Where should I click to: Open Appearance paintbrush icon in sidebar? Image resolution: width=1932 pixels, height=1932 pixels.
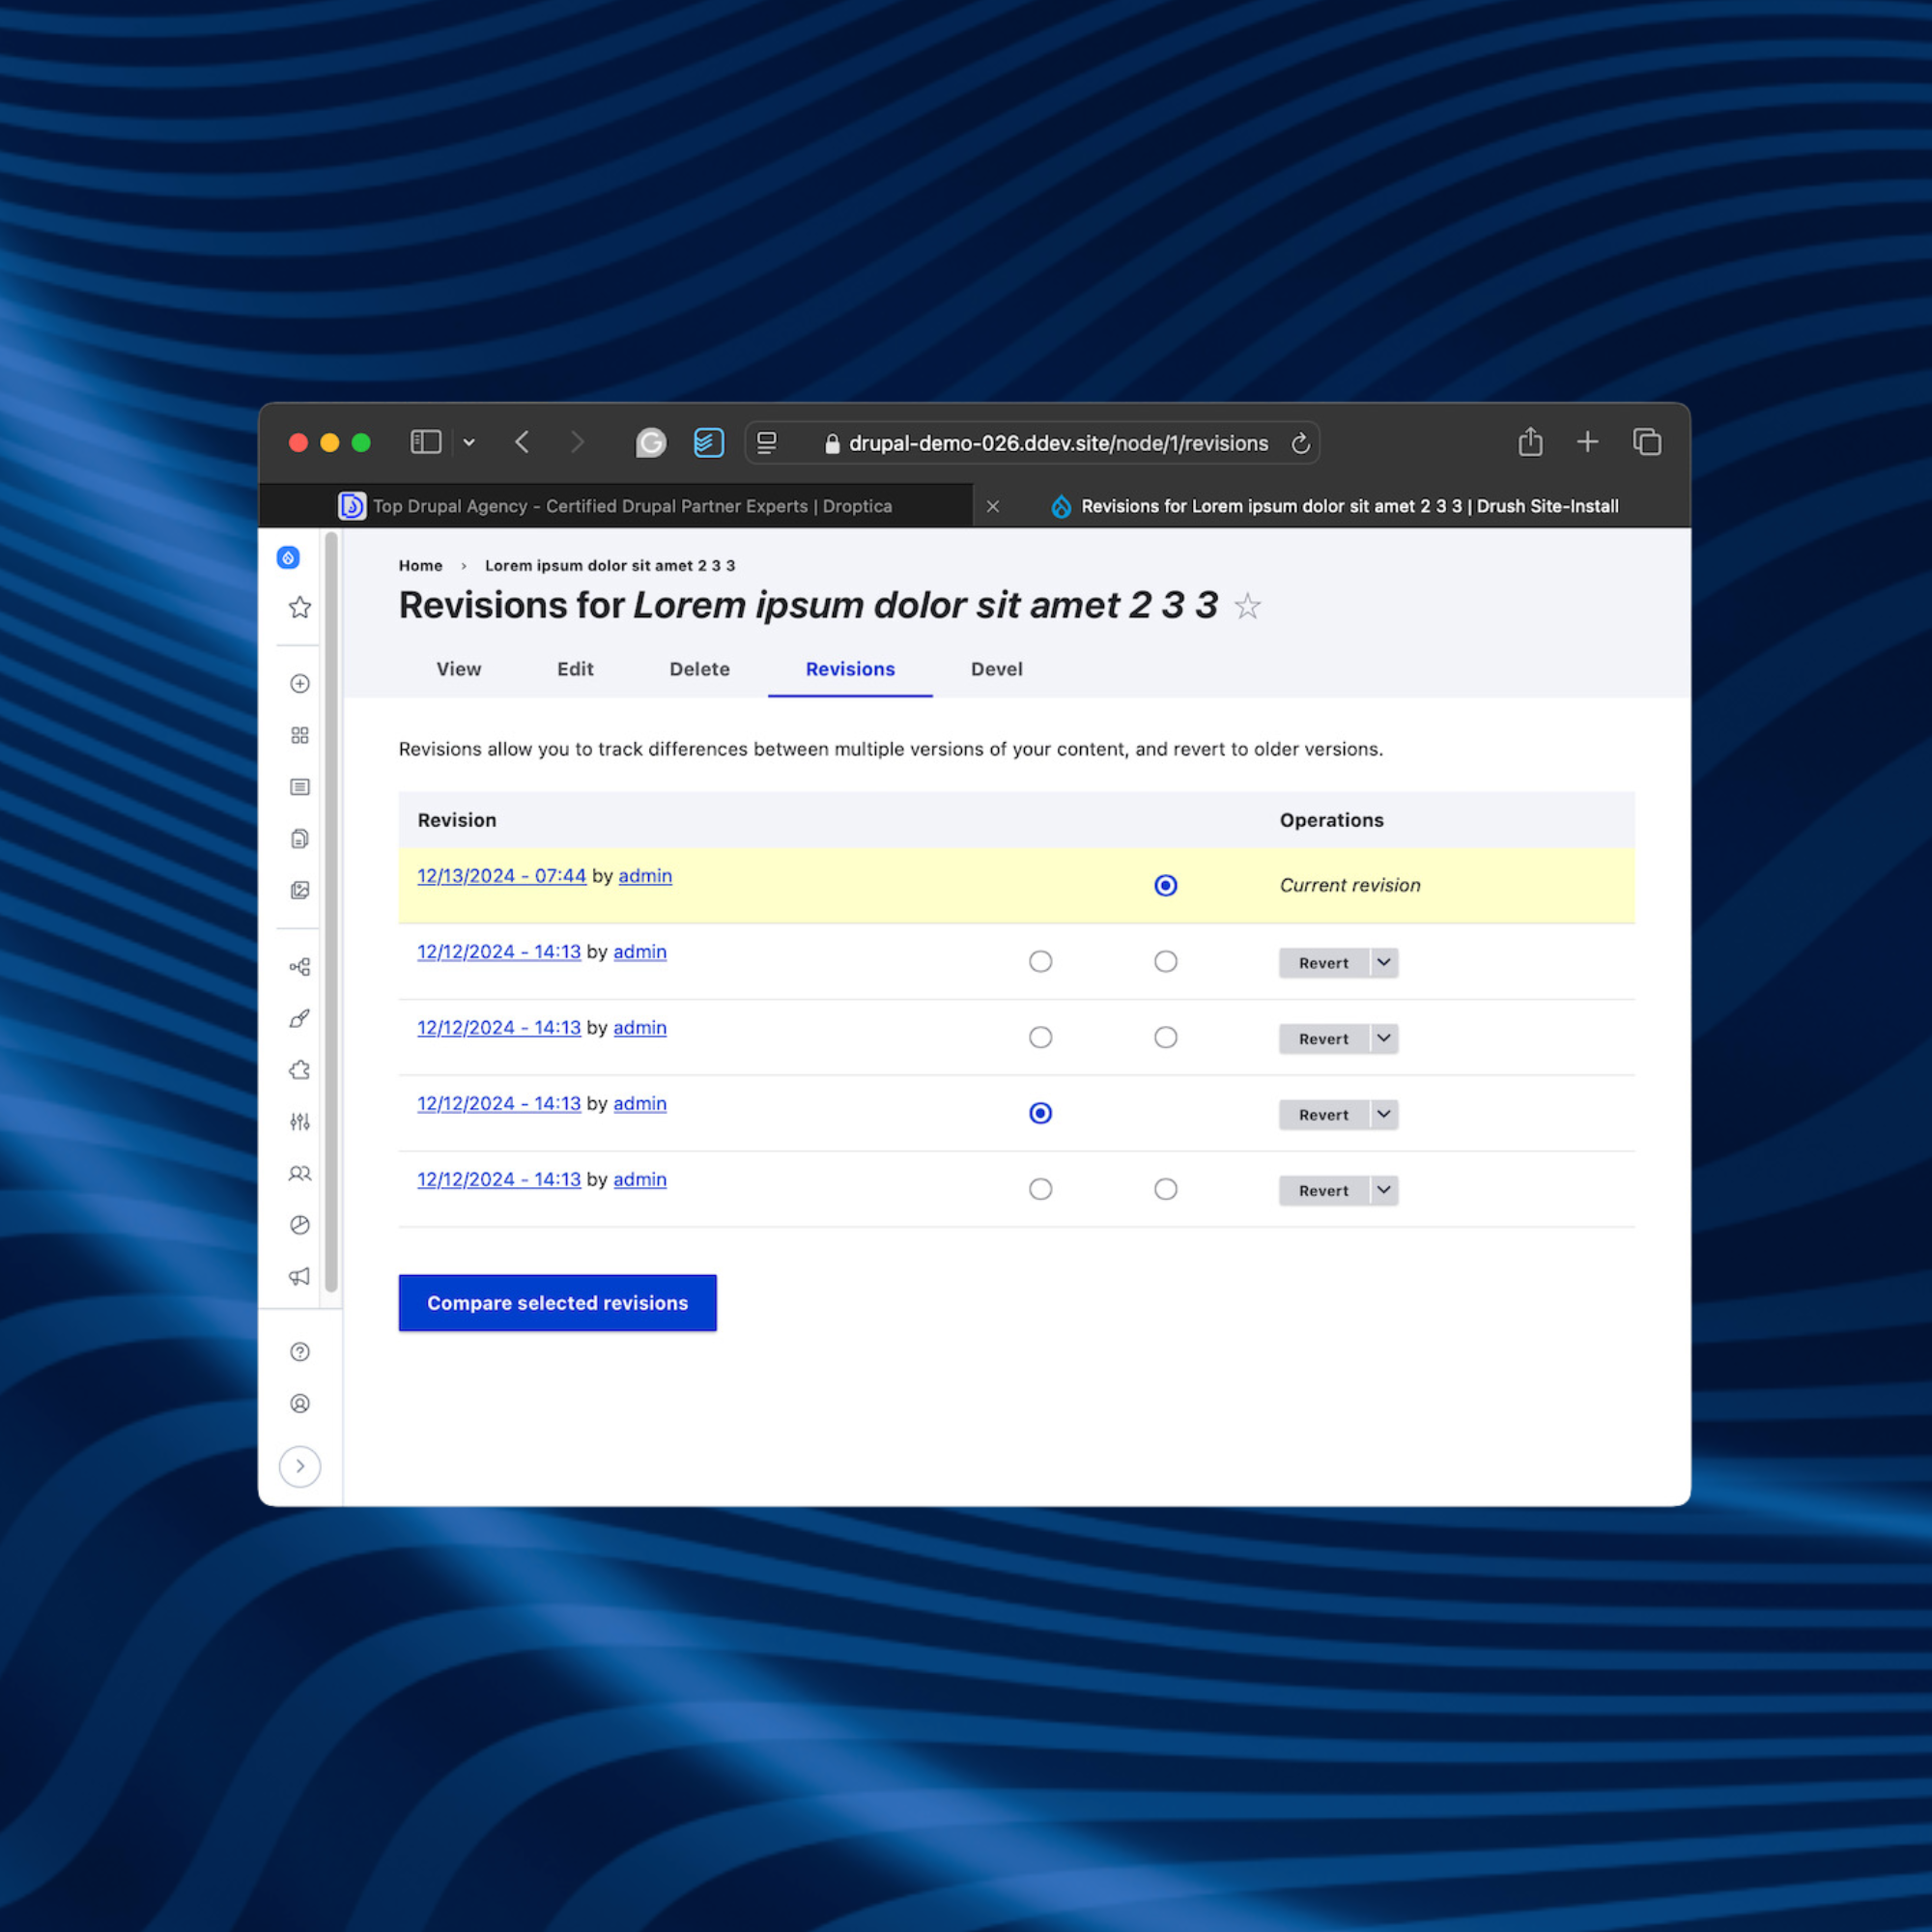(x=299, y=1019)
